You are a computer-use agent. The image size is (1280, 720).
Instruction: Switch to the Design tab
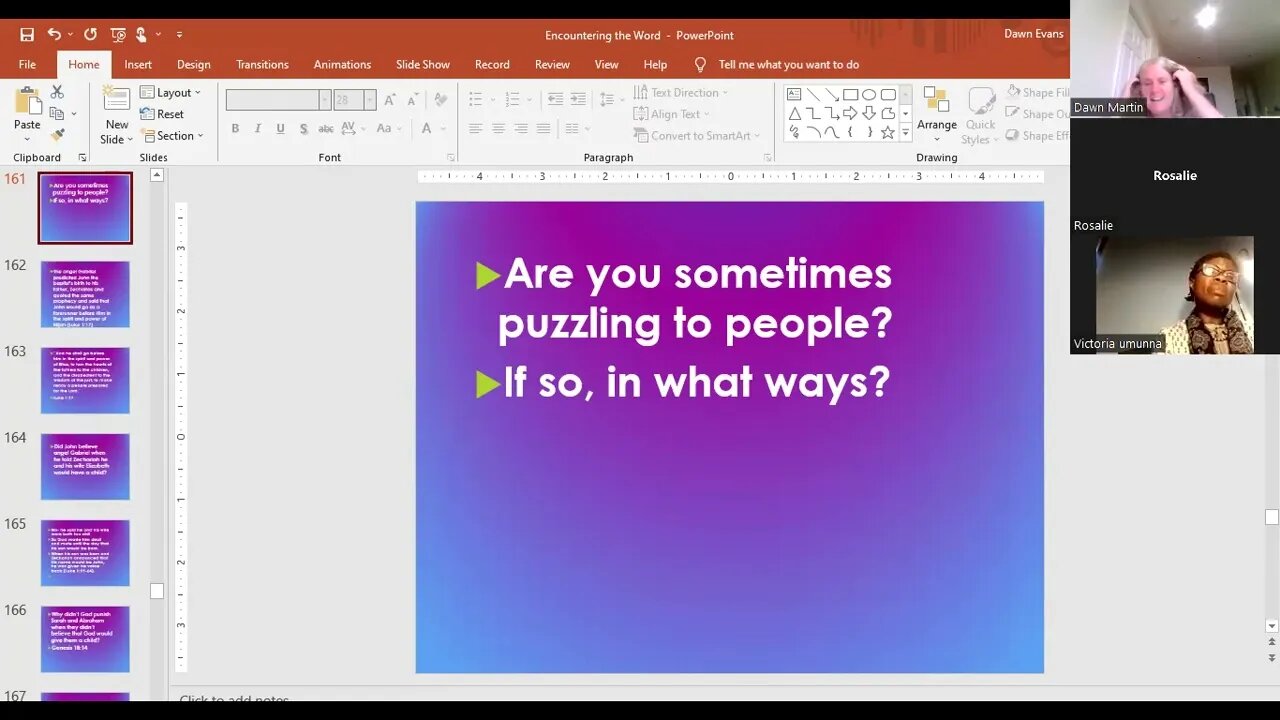point(194,64)
